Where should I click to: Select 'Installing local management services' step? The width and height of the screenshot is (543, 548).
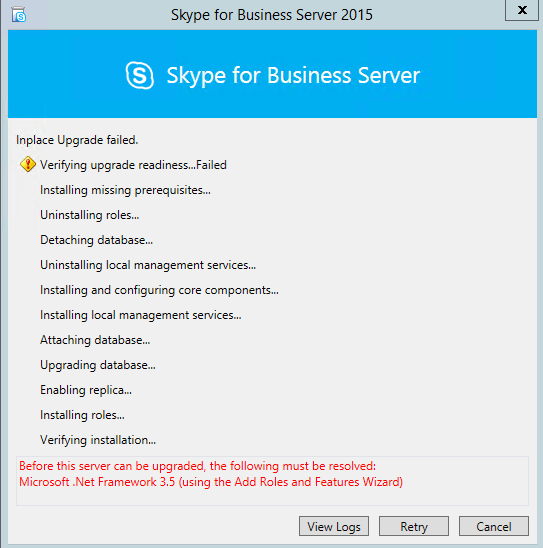(140, 315)
